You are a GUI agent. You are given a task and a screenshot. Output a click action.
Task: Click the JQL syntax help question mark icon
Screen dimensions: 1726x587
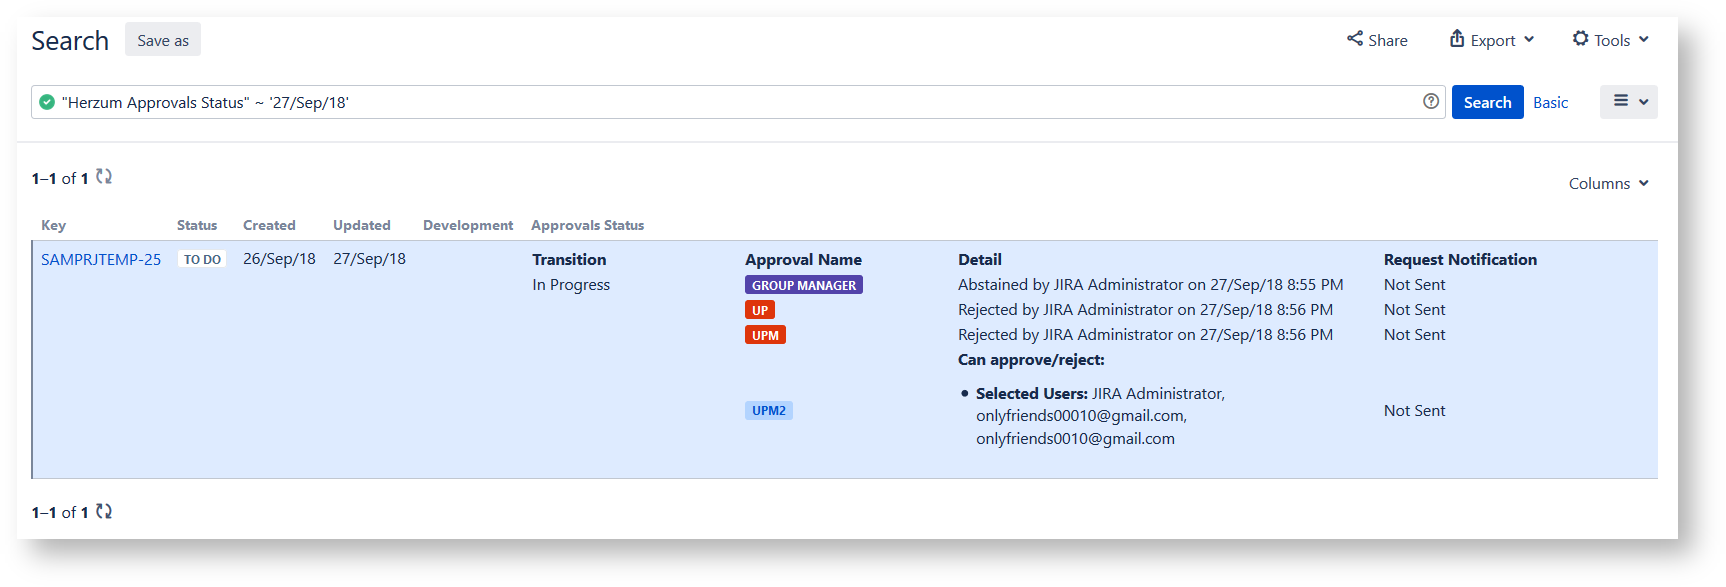pyautogui.click(x=1431, y=101)
